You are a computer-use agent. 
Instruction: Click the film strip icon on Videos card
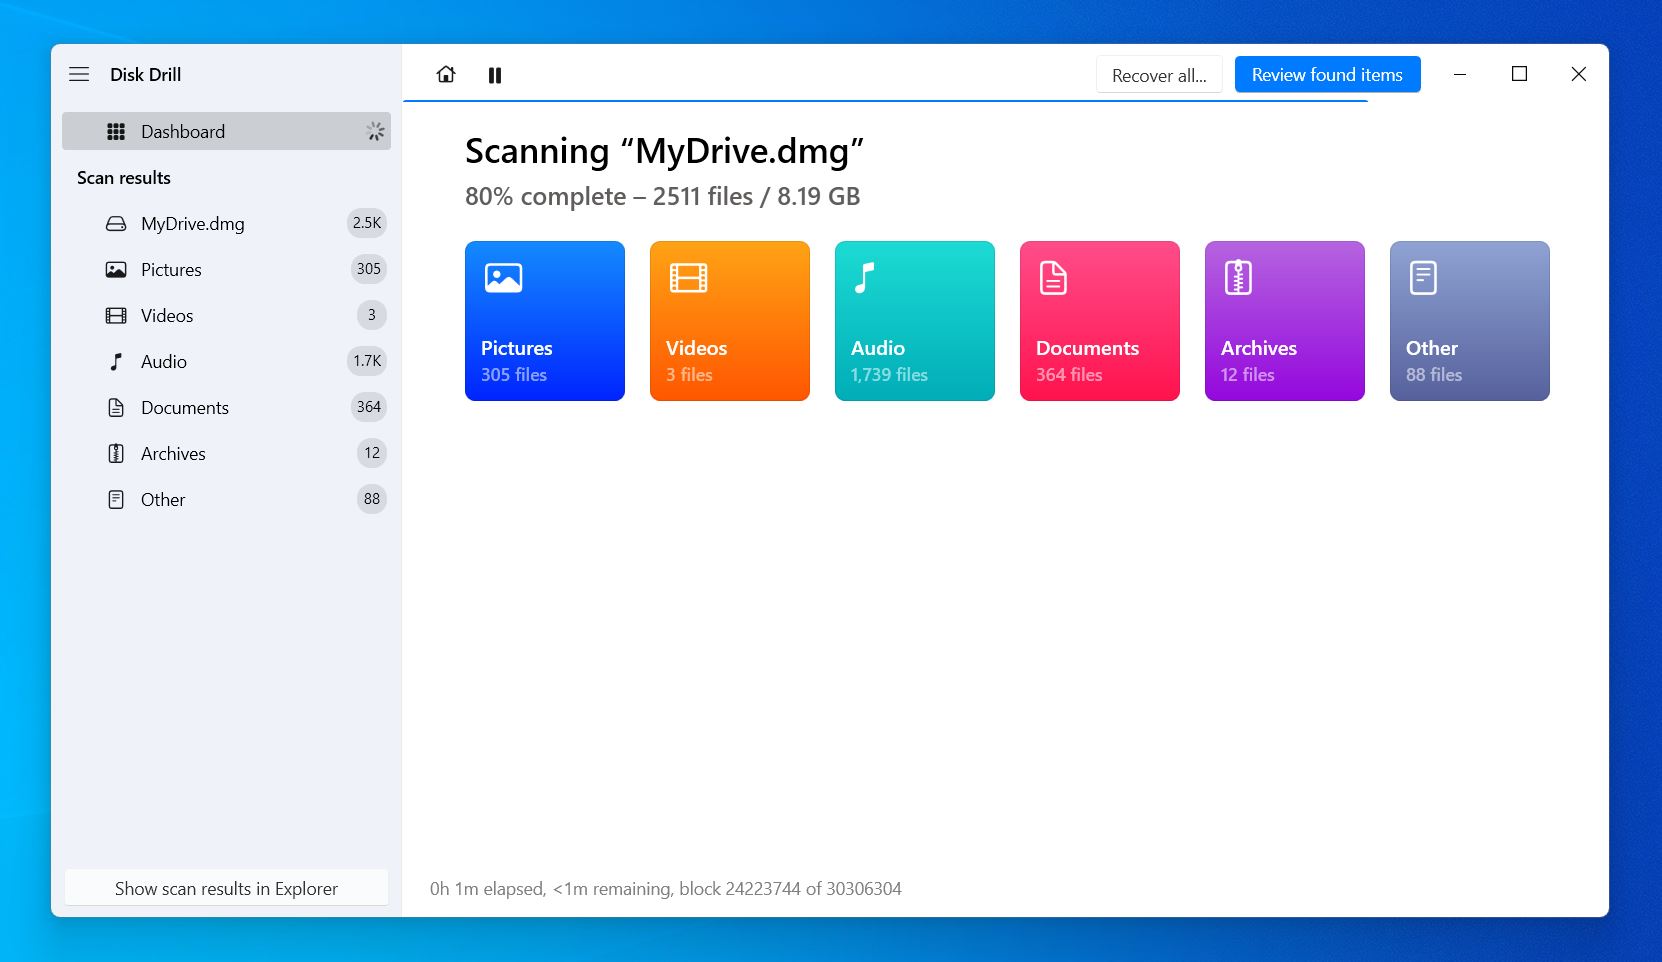(x=688, y=277)
